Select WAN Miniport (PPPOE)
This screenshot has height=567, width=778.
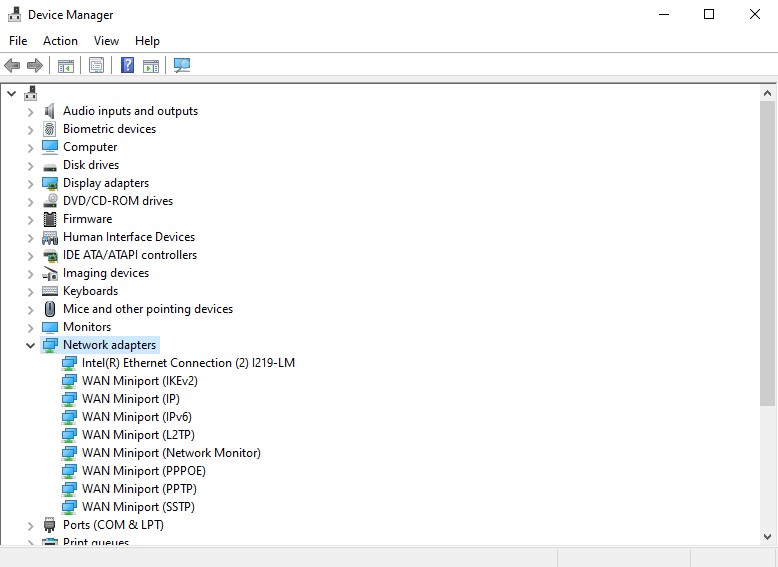point(143,471)
